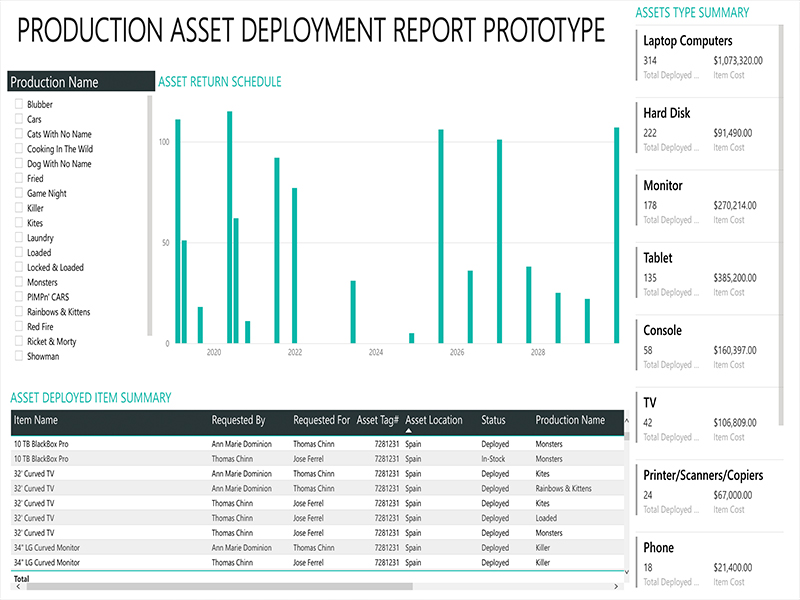Click the sort arrow under Asset Location
Viewport: 800px width, 600px height.
tap(409, 430)
